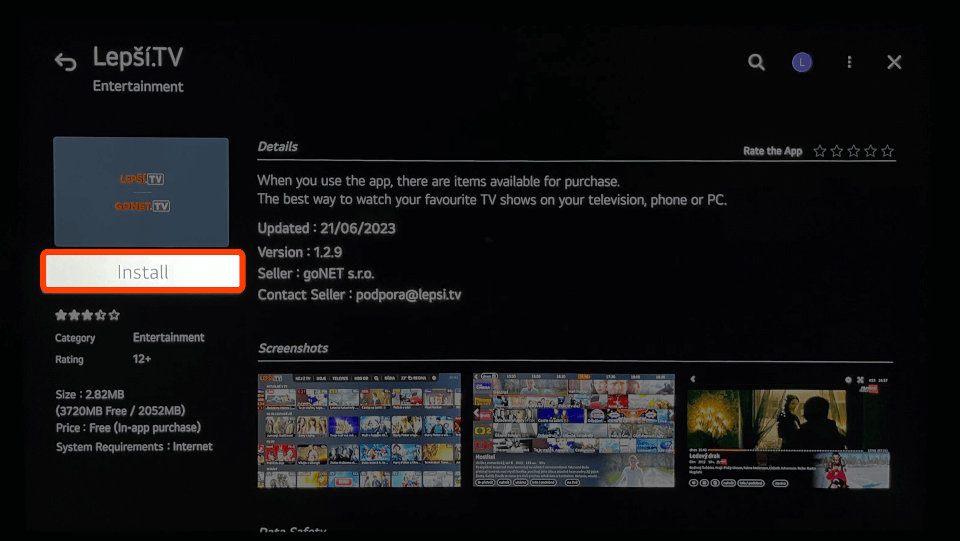Click the 'best way to watch' description
960x541 pixels.
tap(492, 200)
